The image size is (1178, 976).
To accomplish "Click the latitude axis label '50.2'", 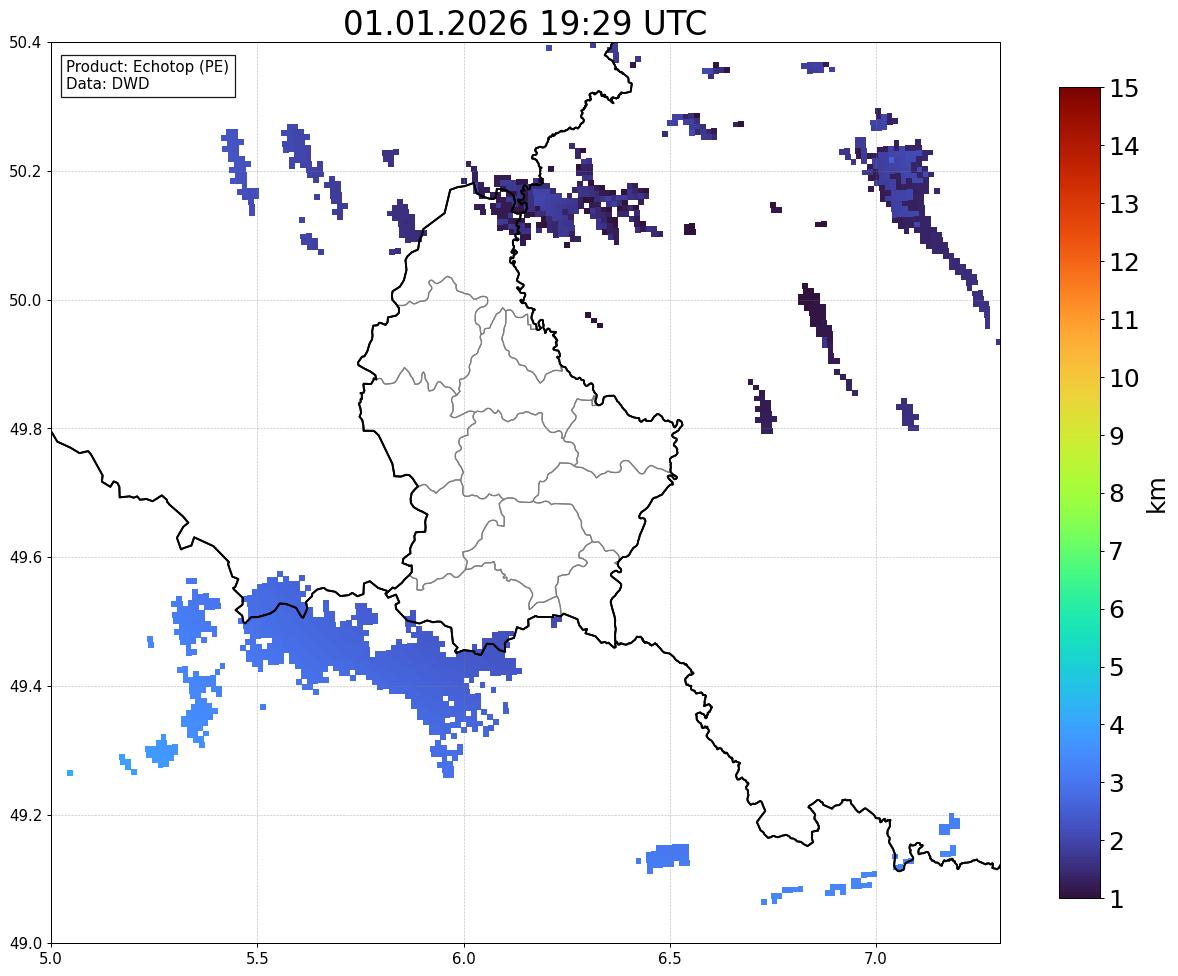I will pos(25,171).
